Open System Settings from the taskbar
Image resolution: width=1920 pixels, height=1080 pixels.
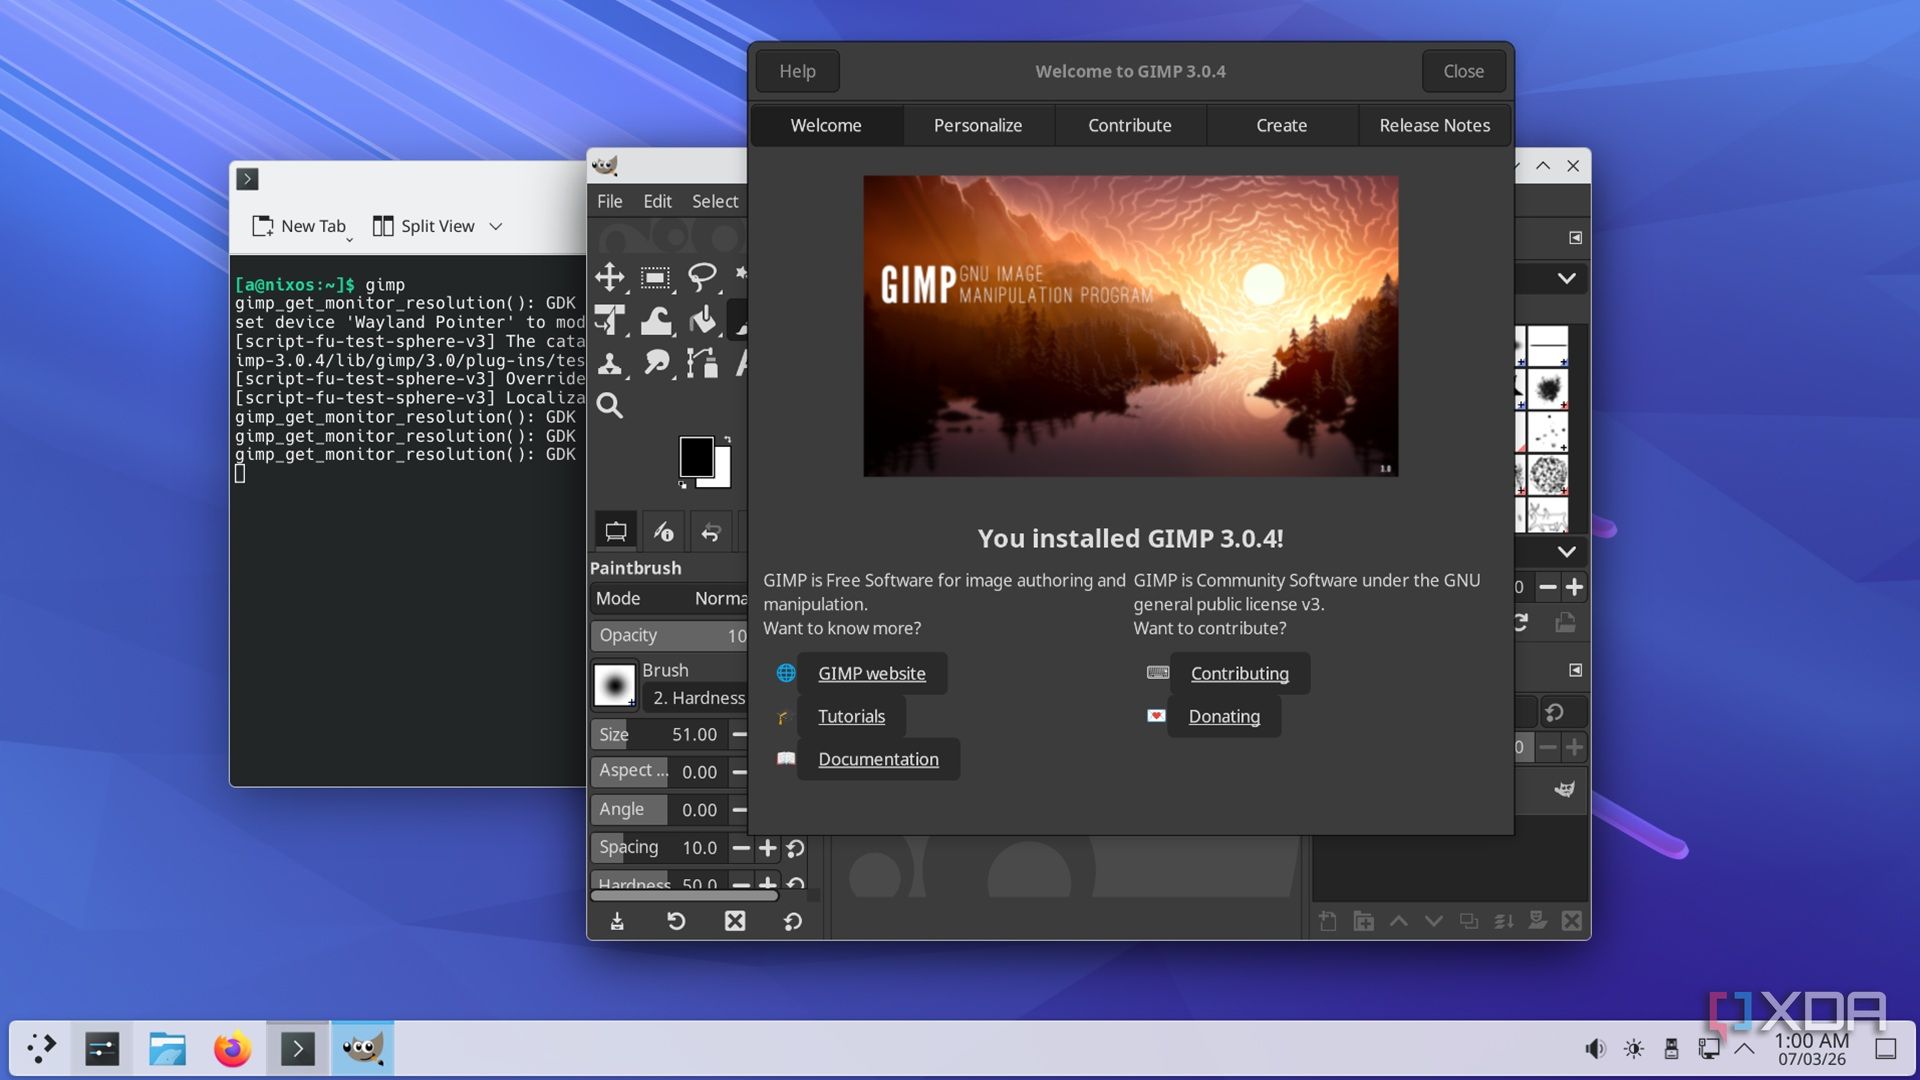click(x=102, y=1049)
